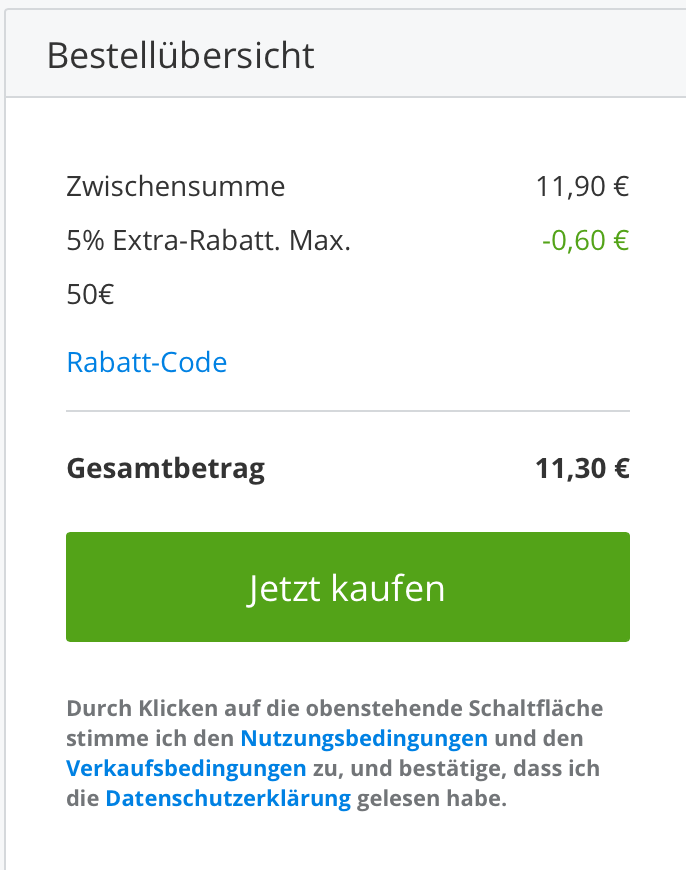Click the divider line above Gesamtbetrag
The image size is (686, 870).
click(x=347, y=411)
